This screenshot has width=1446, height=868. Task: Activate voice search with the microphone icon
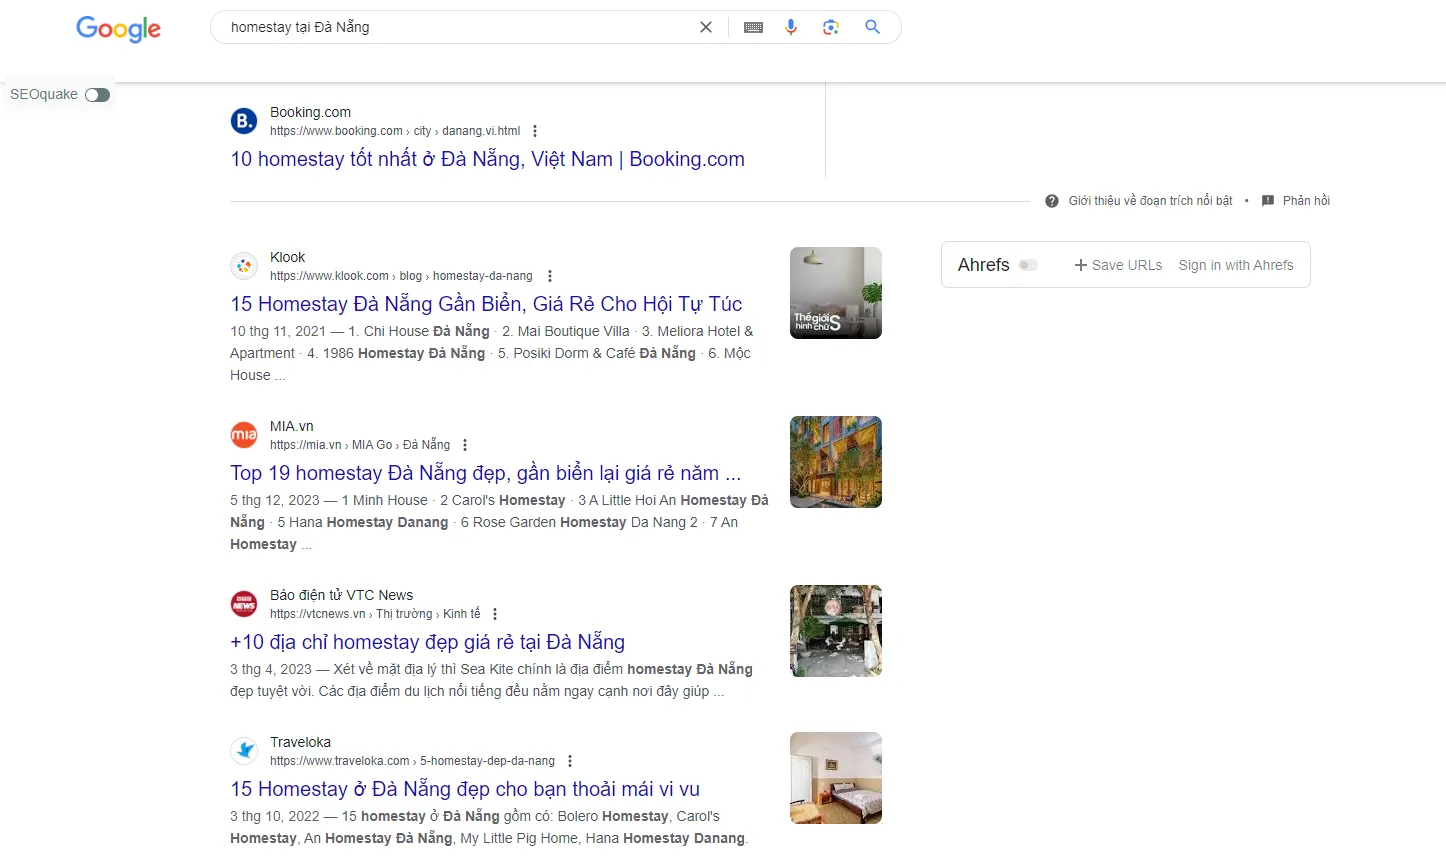click(791, 27)
